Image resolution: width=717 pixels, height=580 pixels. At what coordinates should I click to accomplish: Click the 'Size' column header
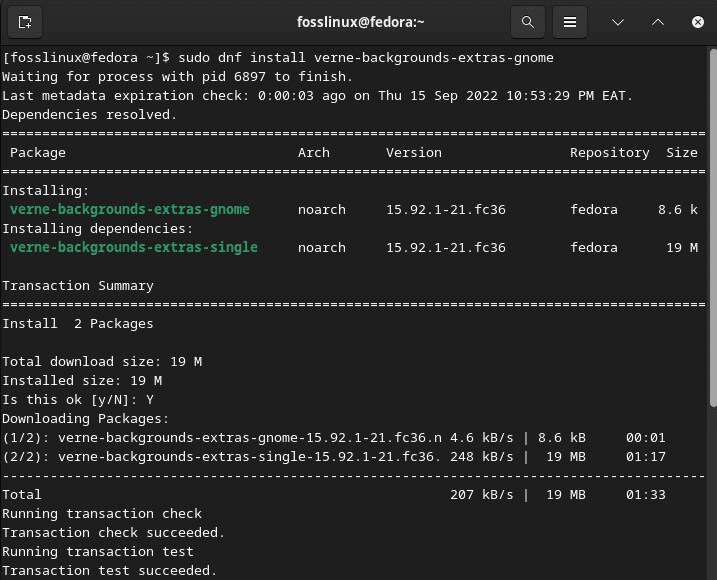coord(682,153)
